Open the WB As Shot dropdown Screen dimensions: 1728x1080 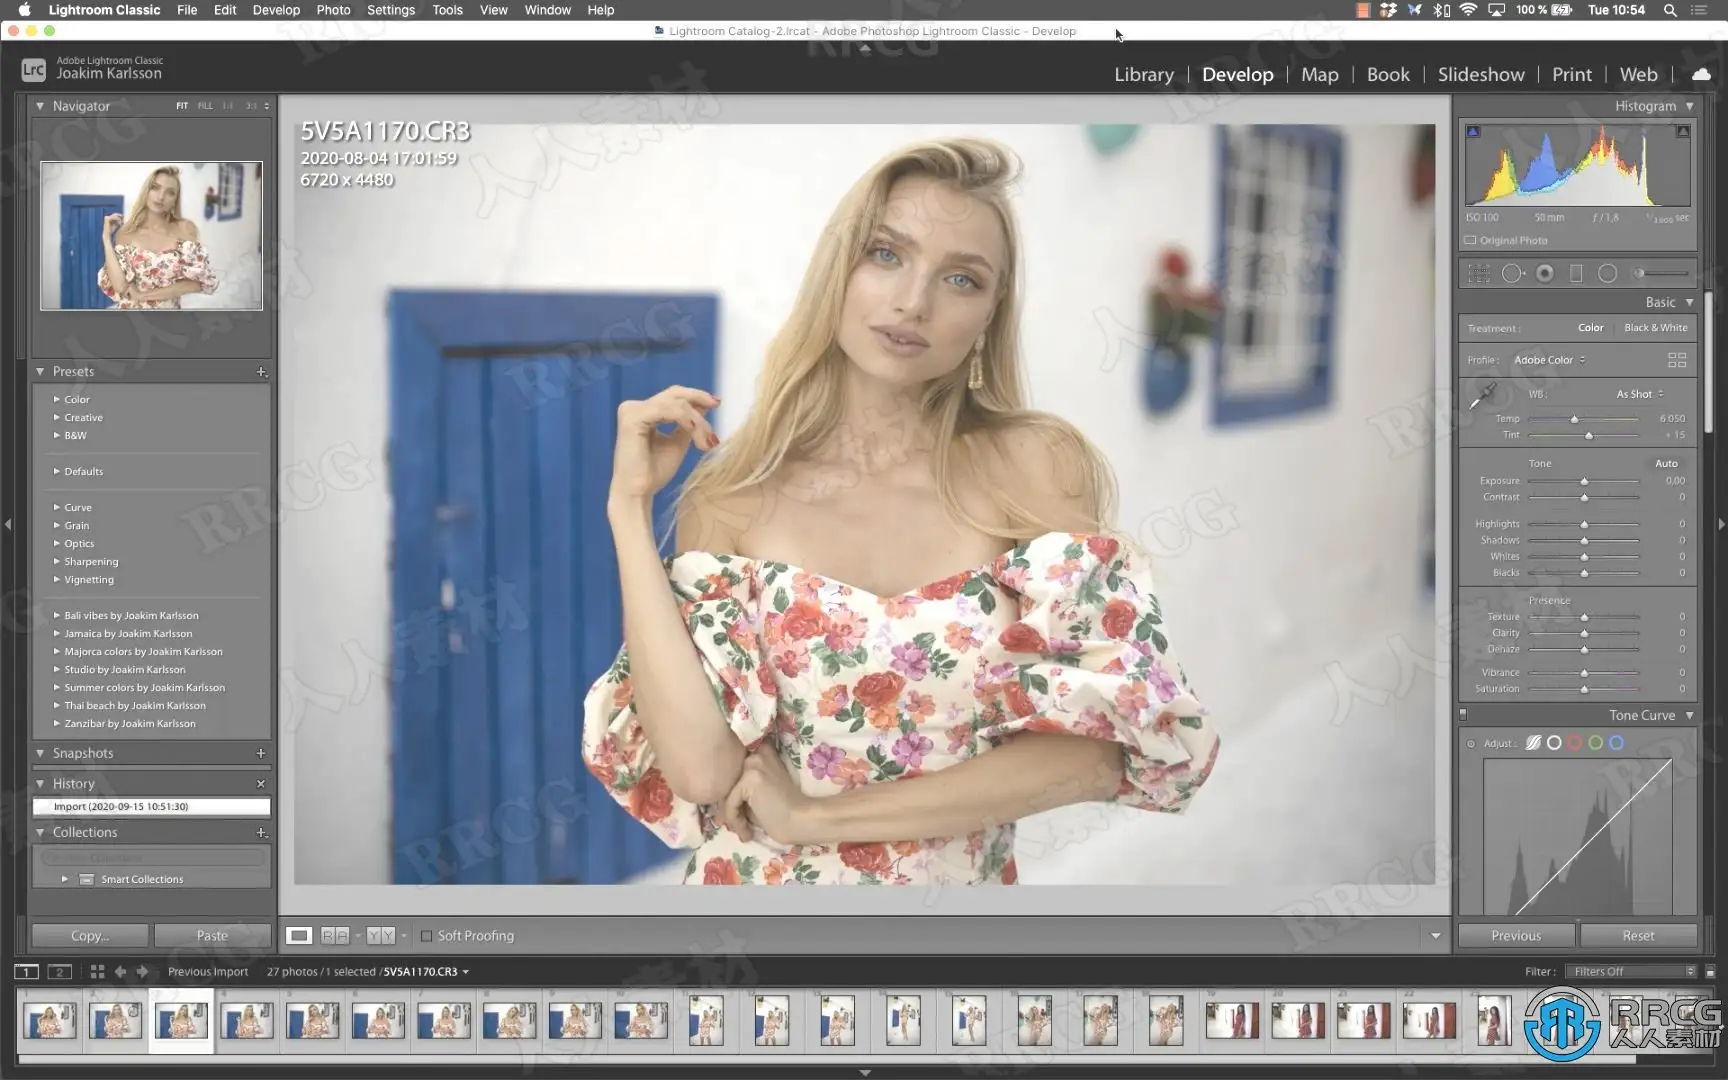tap(1640, 394)
